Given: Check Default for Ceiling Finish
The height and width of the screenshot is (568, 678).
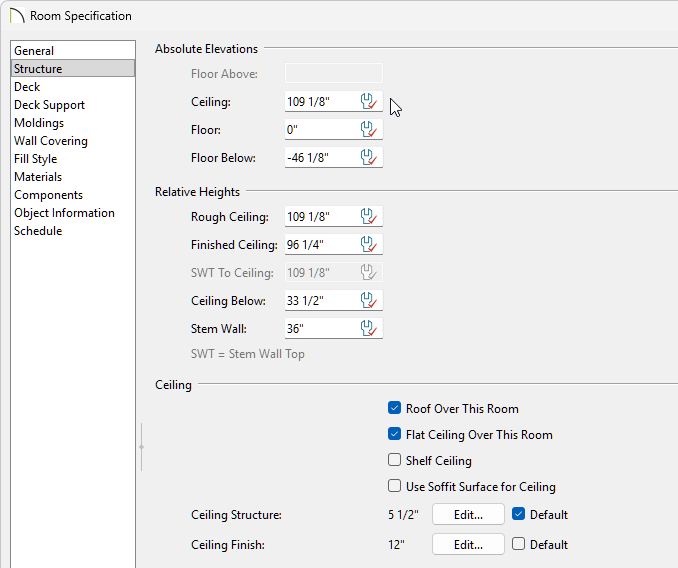Looking at the screenshot, I should pos(518,543).
